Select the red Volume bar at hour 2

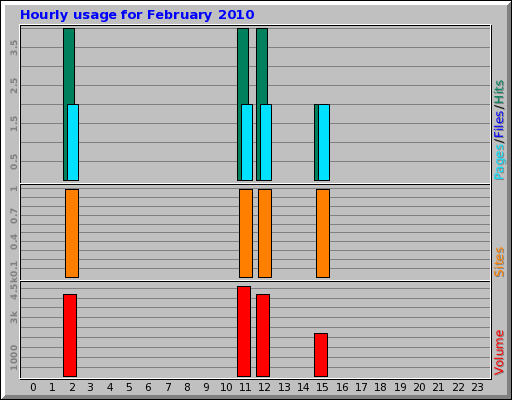click(70, 335)
